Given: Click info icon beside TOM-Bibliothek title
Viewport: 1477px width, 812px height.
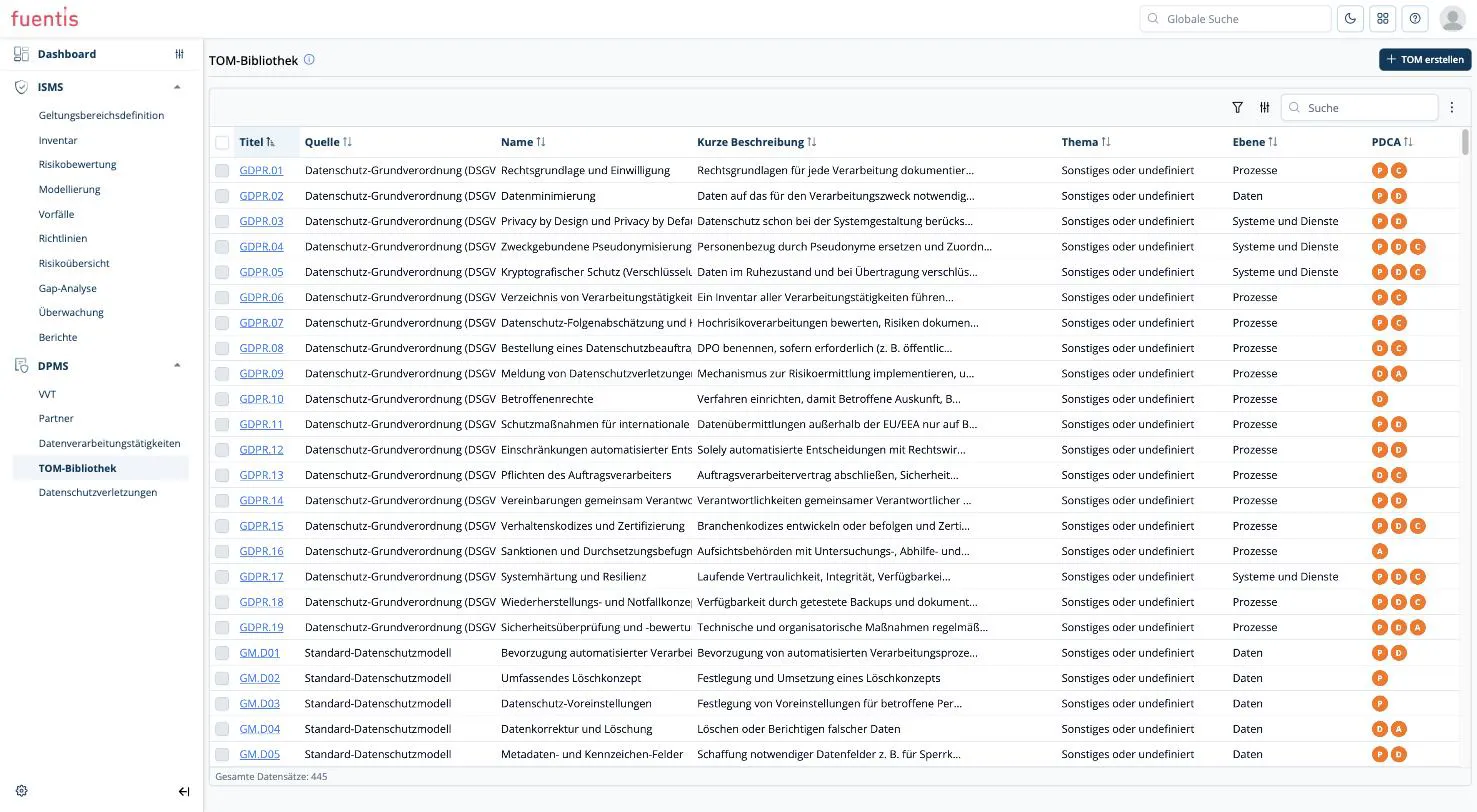Looking at the screenshot, I should pos(309,60).
